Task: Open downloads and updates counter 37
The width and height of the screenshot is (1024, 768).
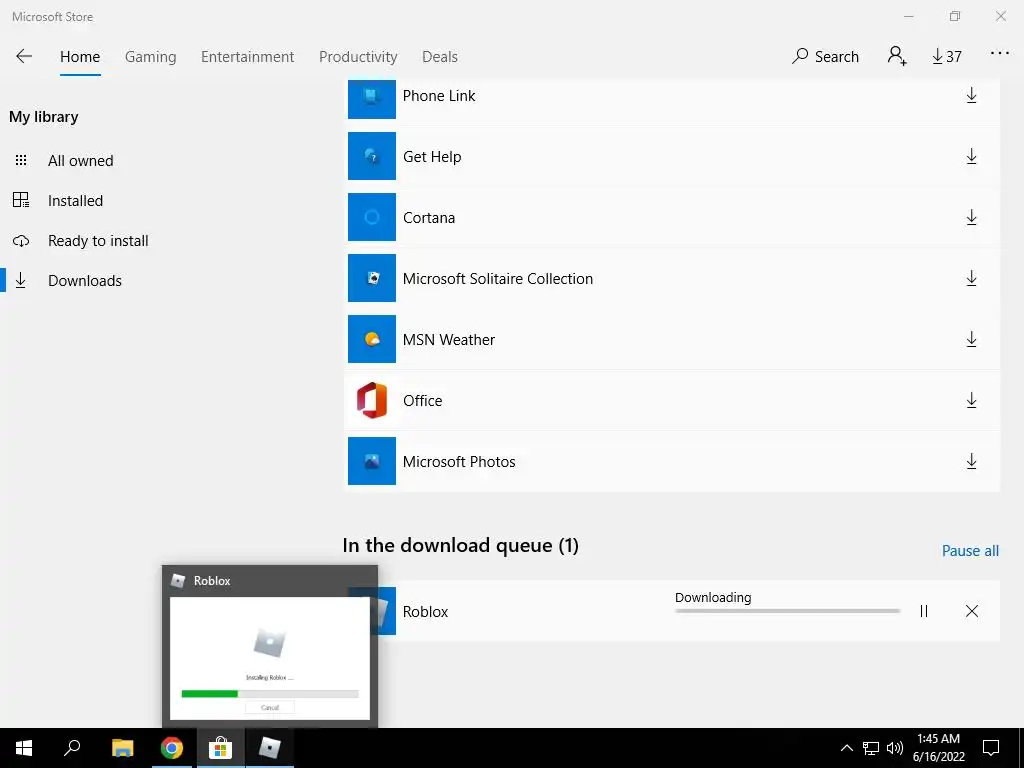Action: (946, 57)
